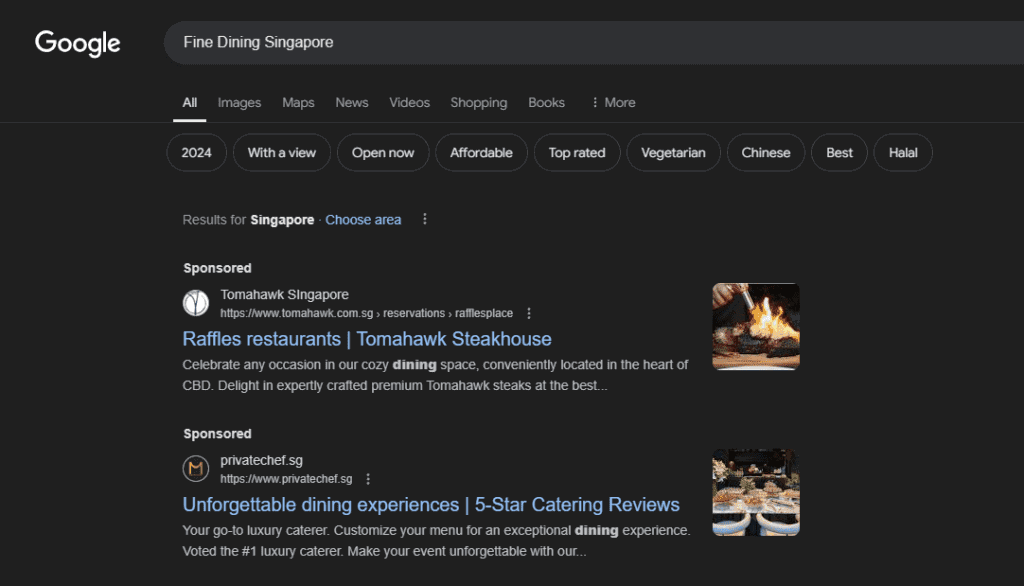
Task: Select the All results tab
Action: click(189, 103)
